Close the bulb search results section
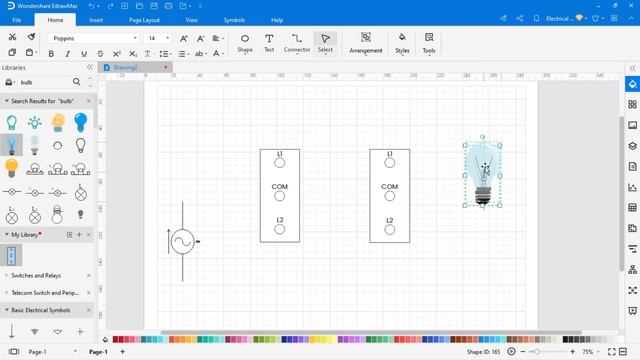This screenshot has height=360, width=640. (89, 101)
